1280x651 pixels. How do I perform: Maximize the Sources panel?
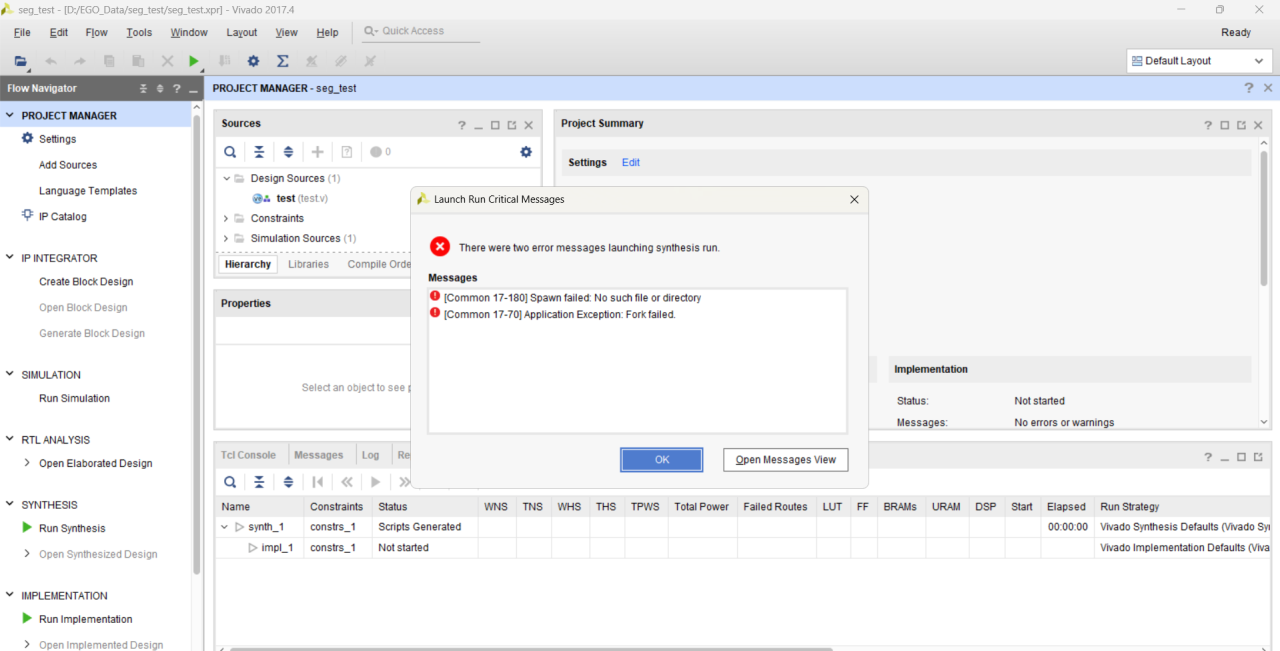[x=495, y=125]
